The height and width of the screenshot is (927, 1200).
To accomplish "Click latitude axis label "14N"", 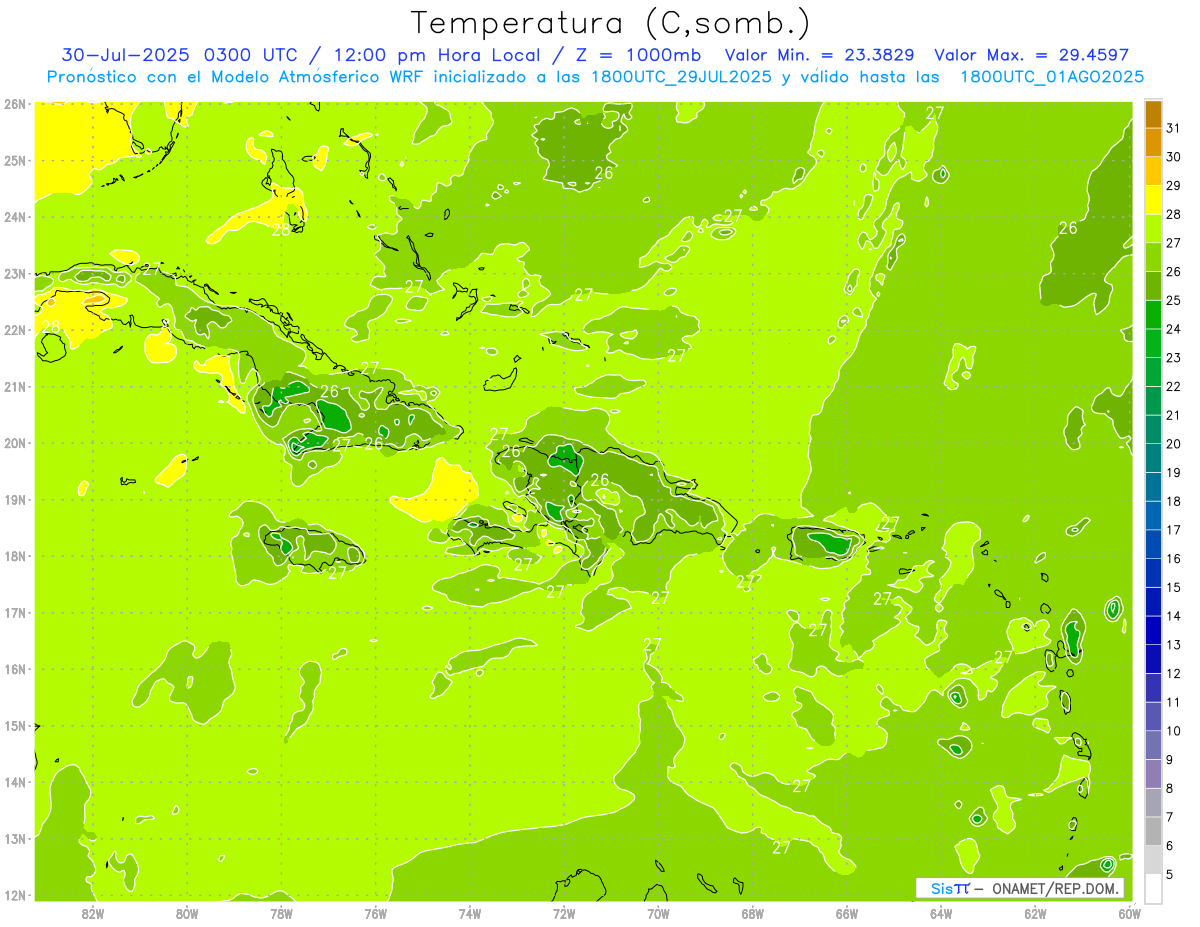I will point(14,782).
